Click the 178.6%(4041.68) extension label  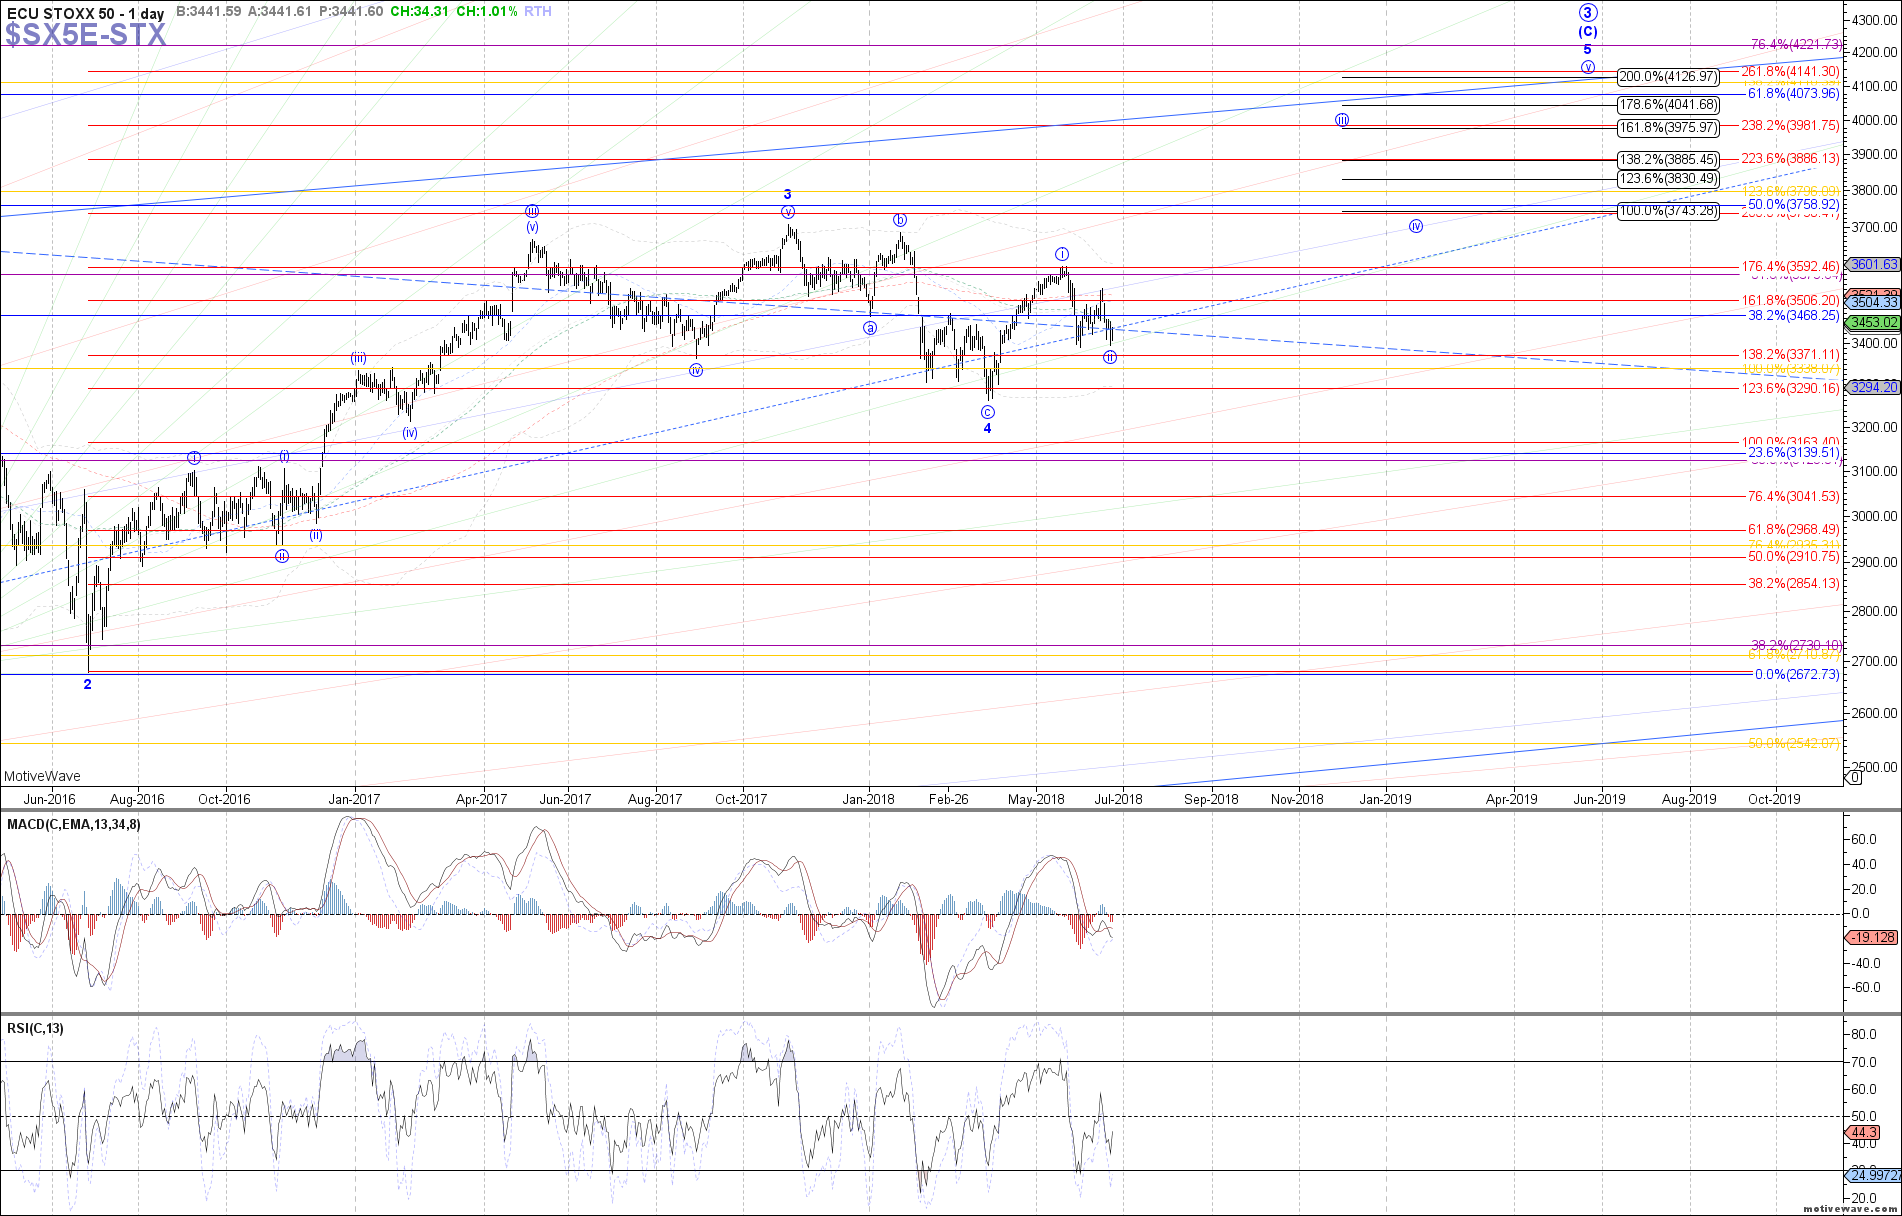tap(1668, 105)
